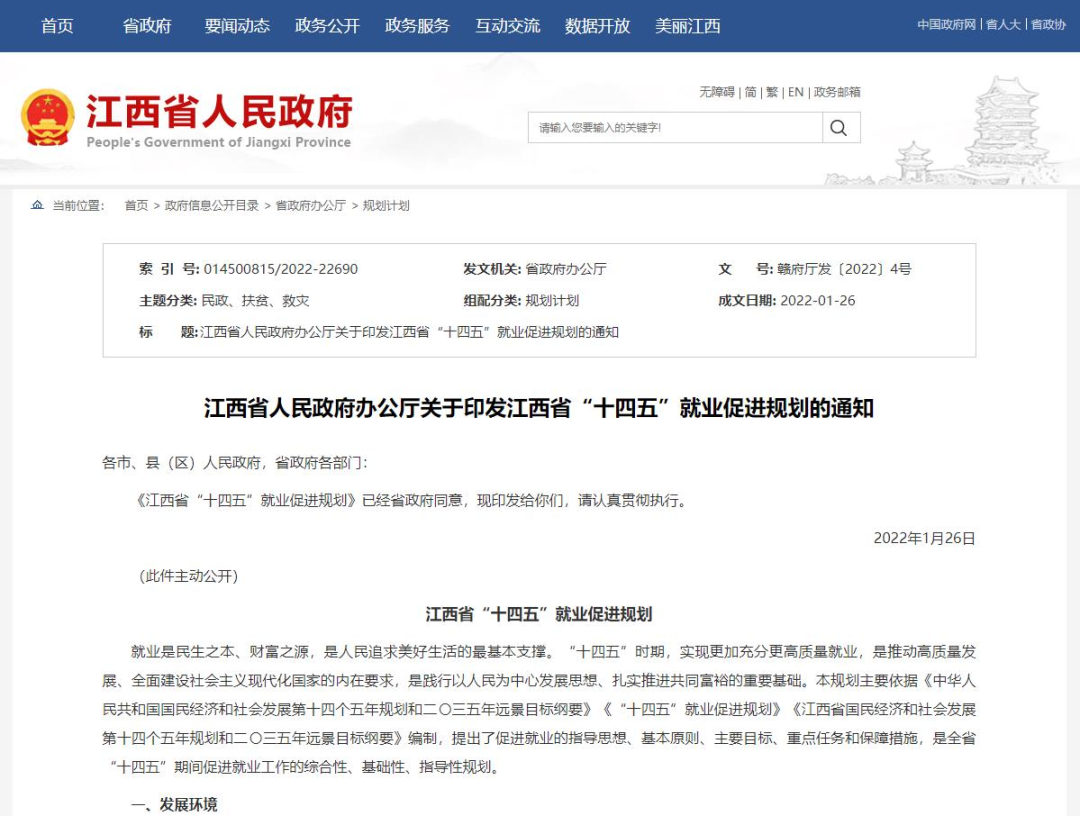
Task: Open the 省政府 navigation tab
Action: (x=147, y=26)
